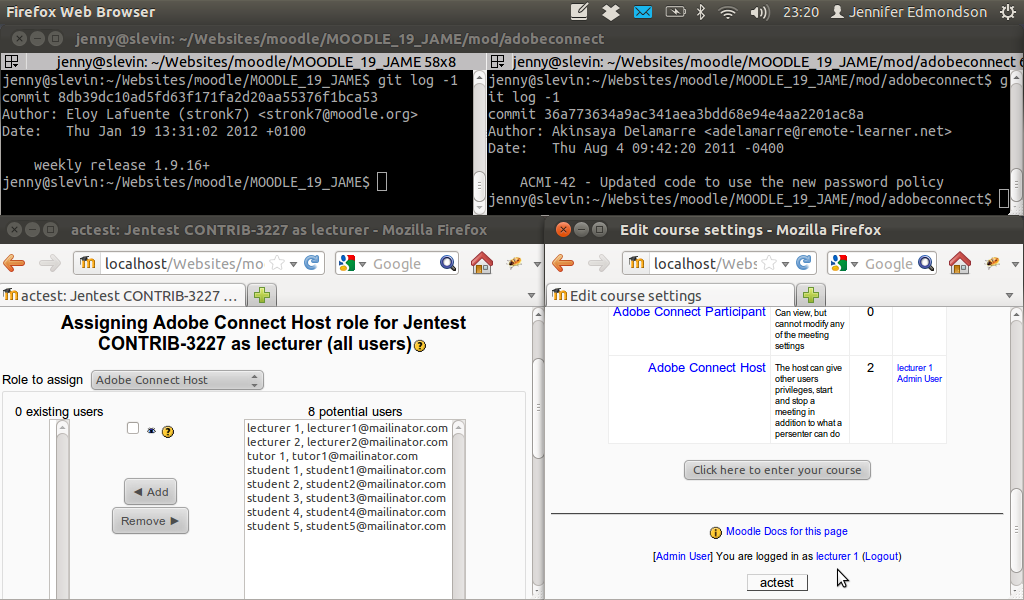Go back in Edit course settings window

[x=563, y=263]
